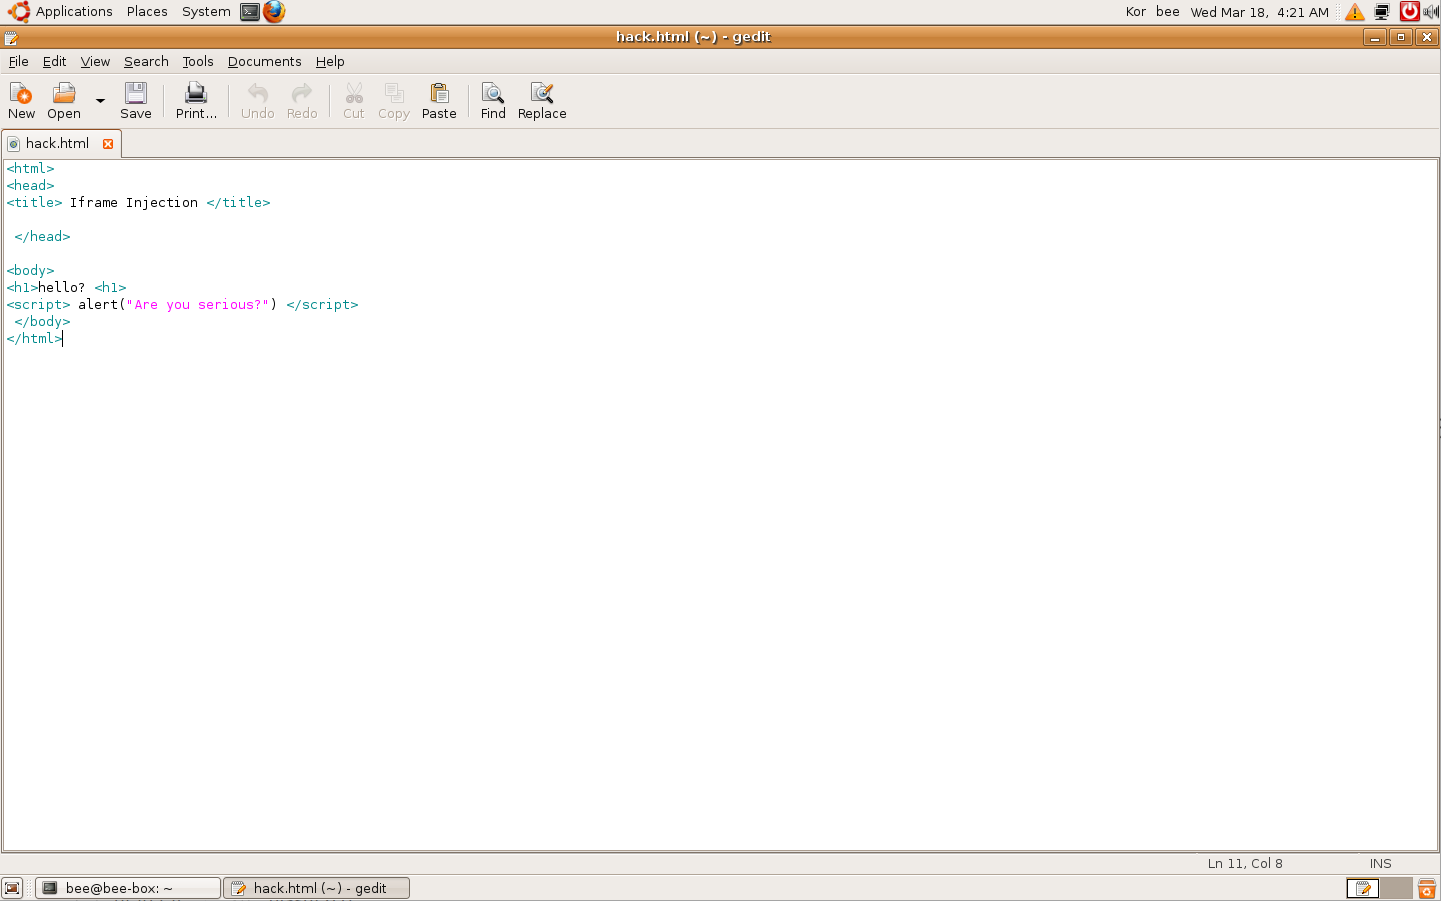Close the gedit window

point(1426,37)
